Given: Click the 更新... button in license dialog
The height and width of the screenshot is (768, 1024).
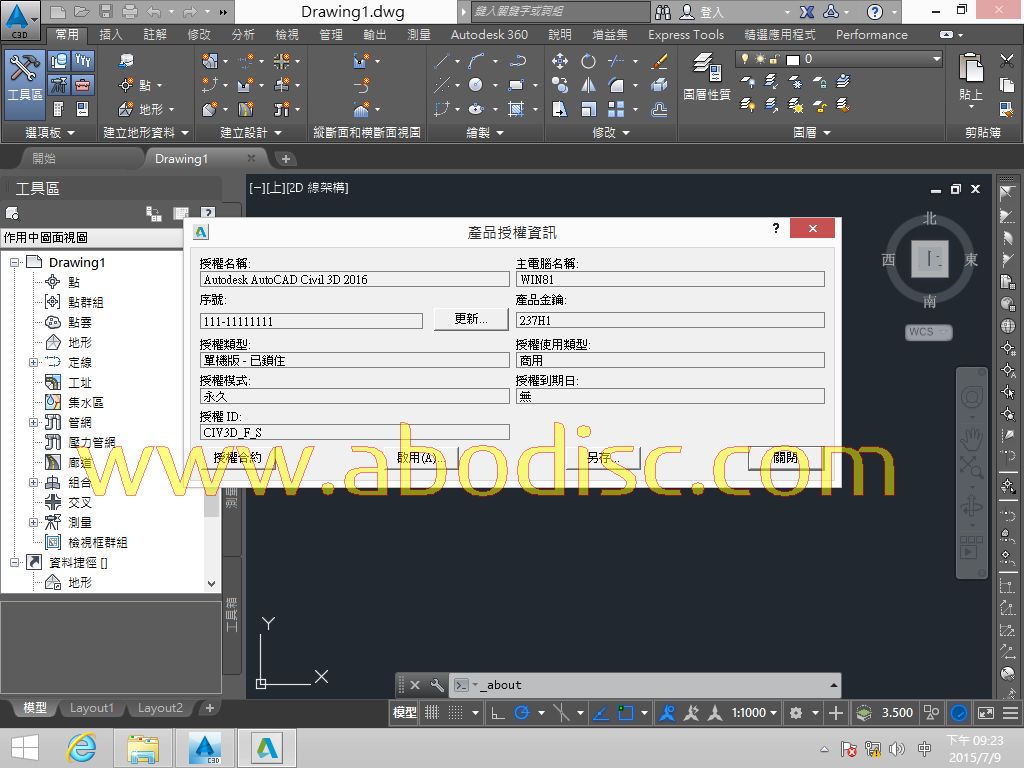Looking at the screenshot, I should pyautogui.click(x=471, y=319).
